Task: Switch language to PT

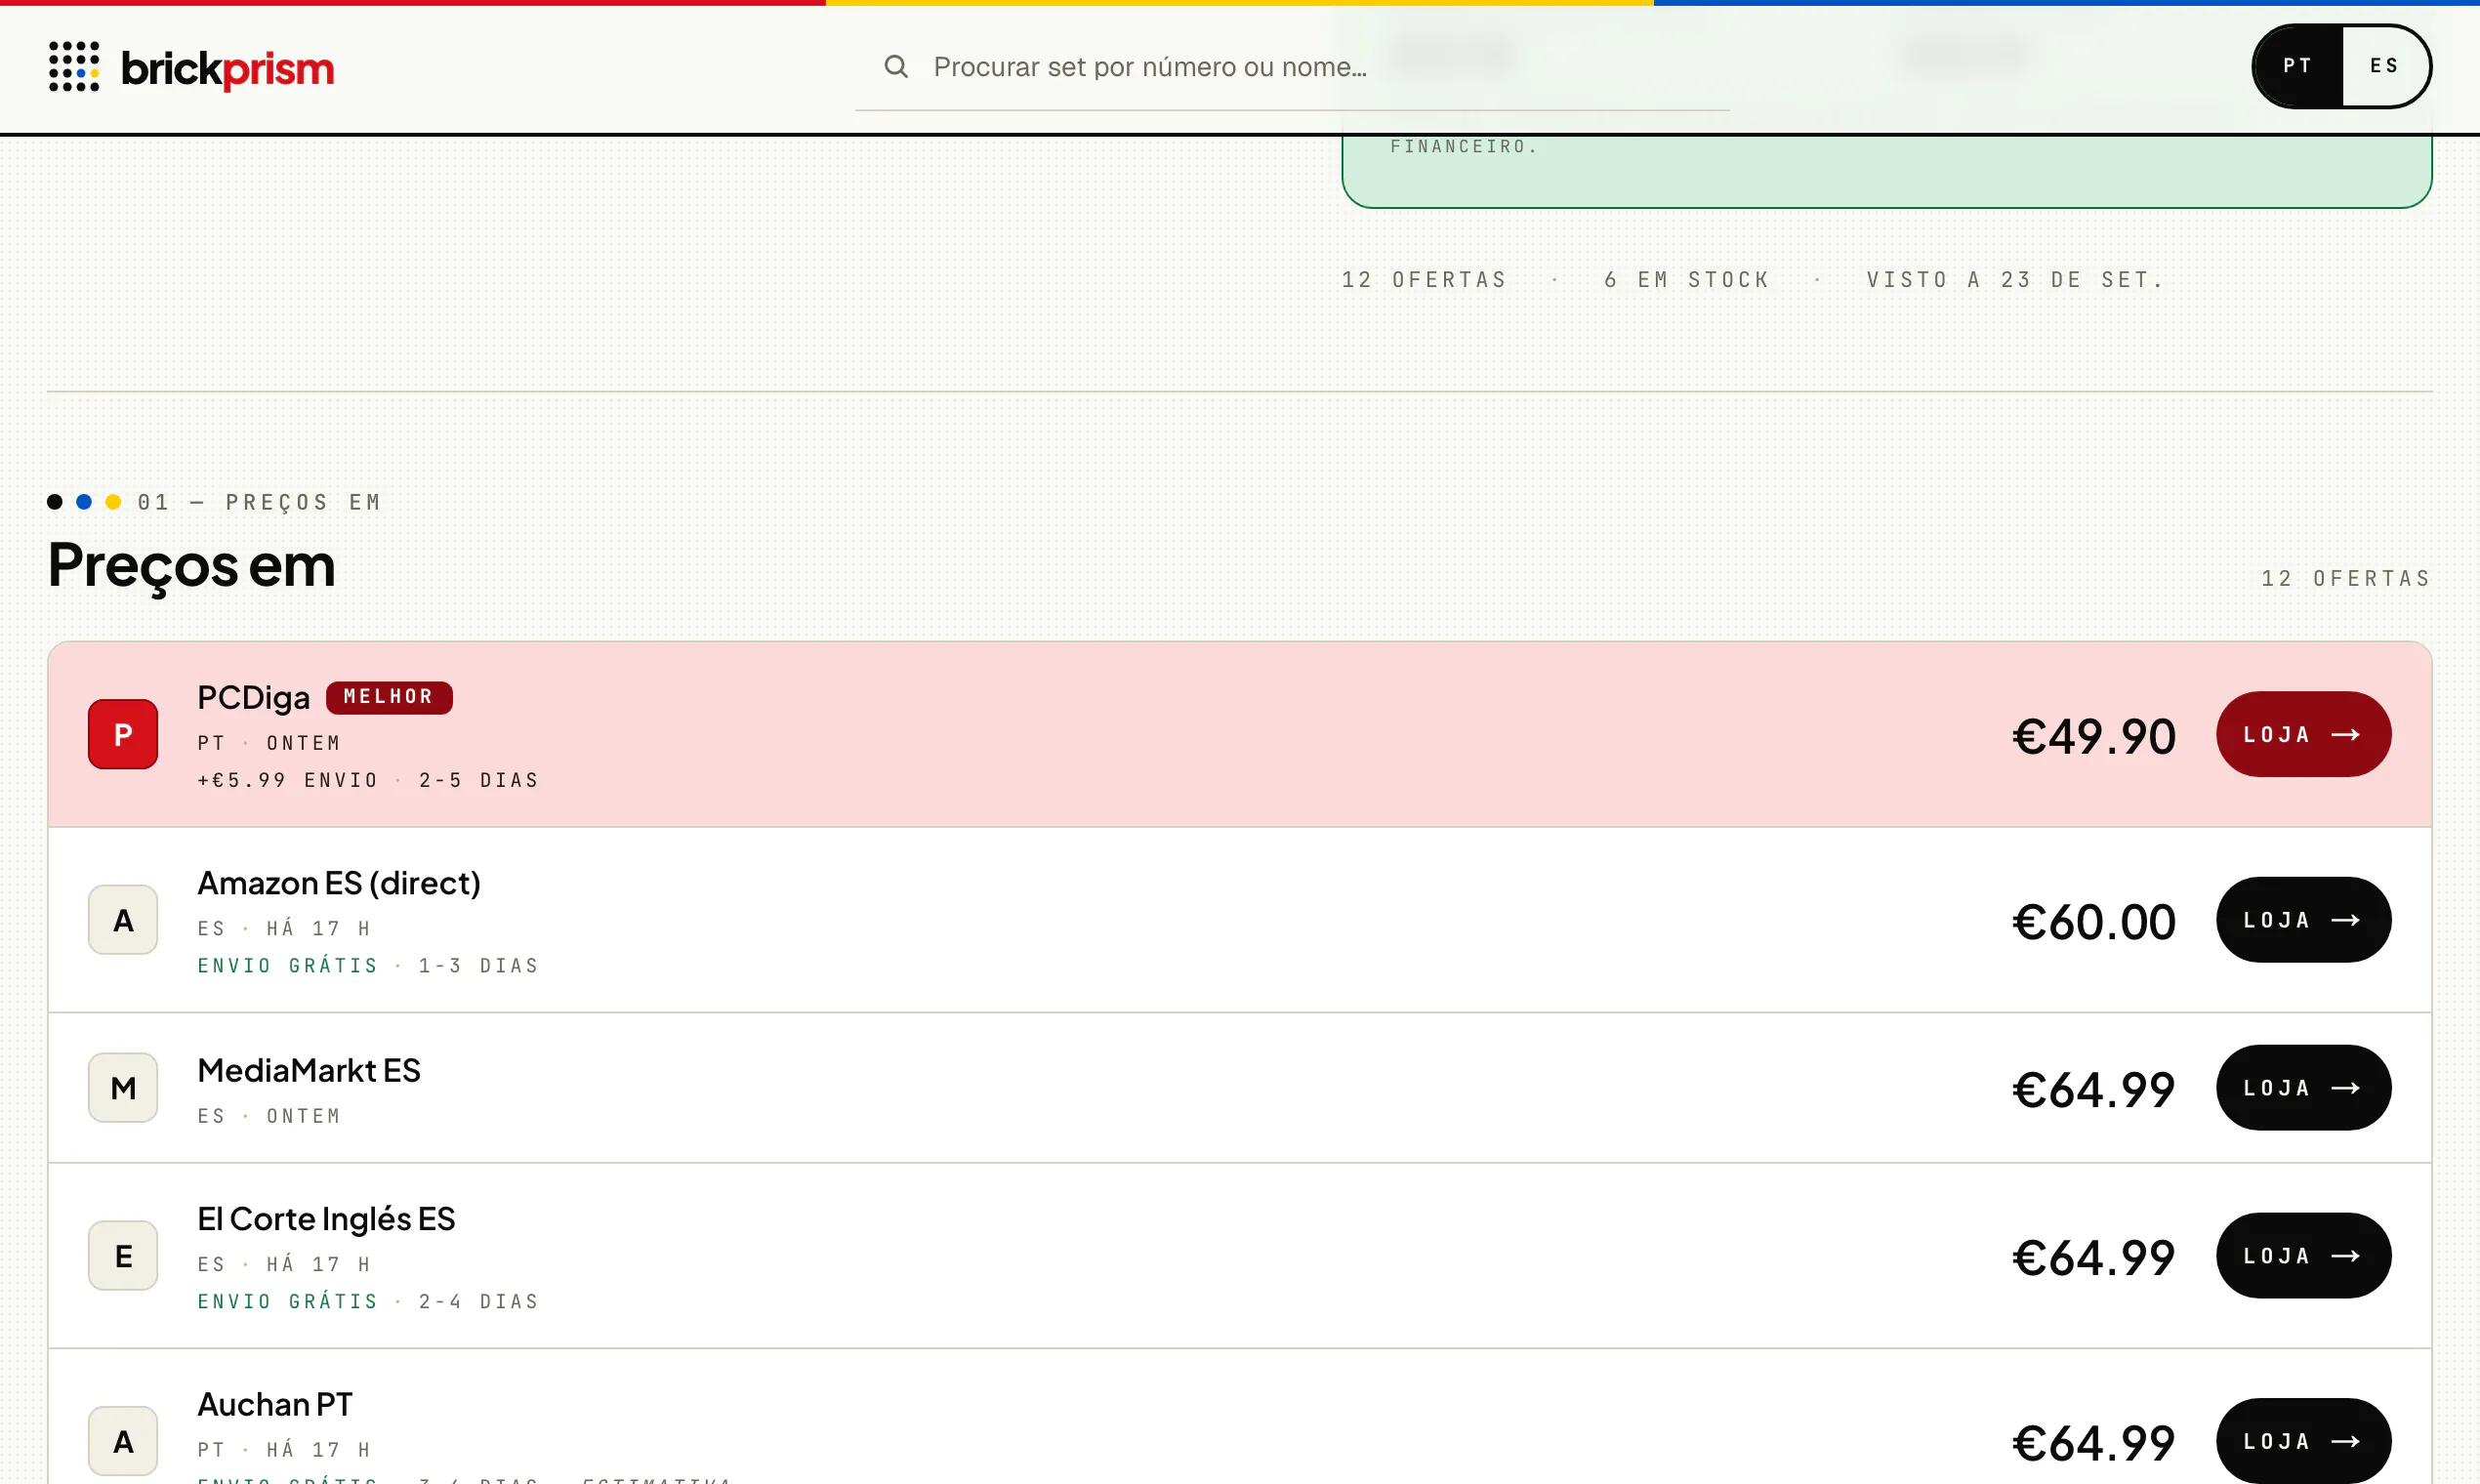Action: tap(2298, 66)
